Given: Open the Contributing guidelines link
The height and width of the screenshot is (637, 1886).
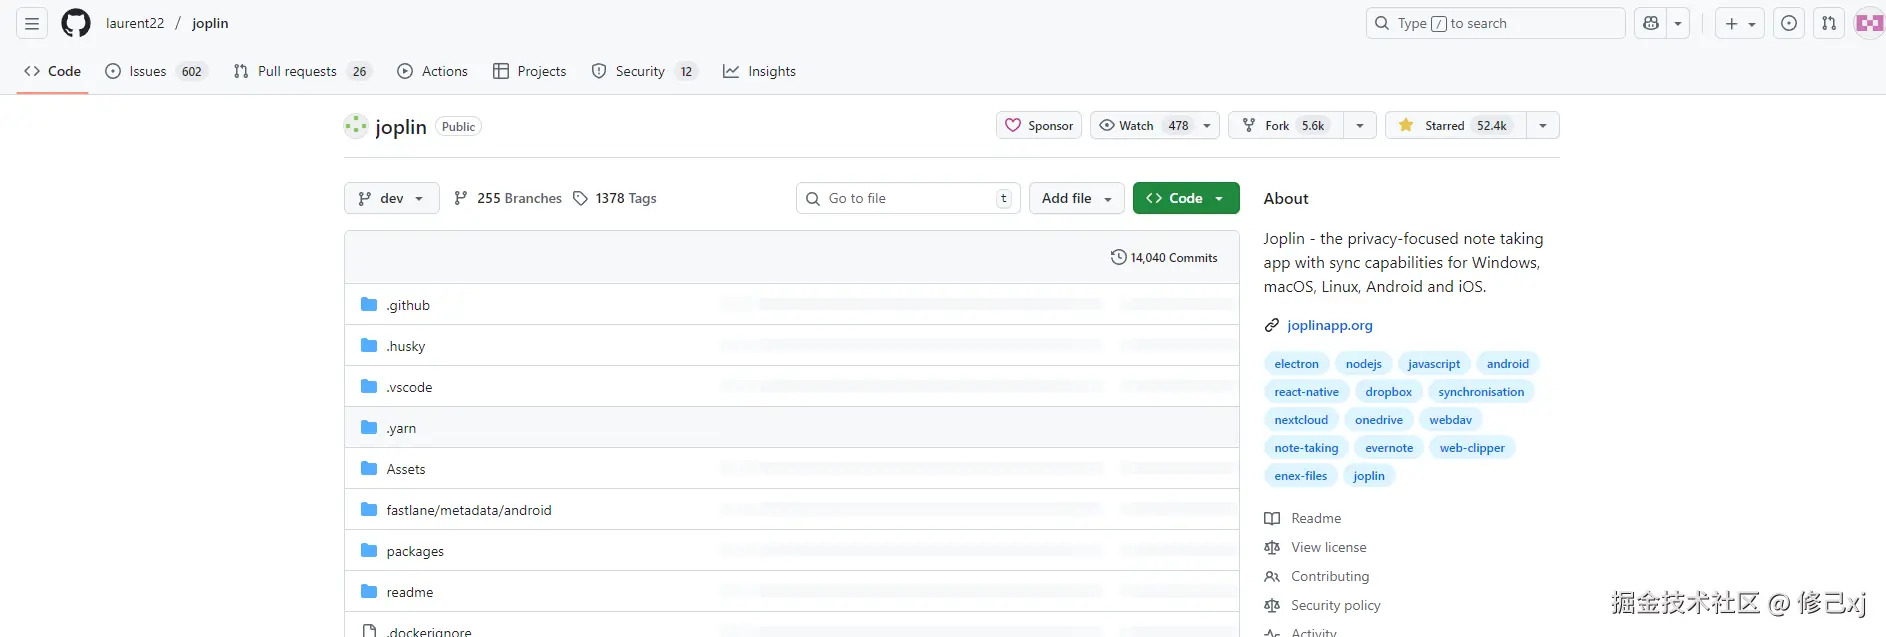Looking at the screenshot, I should (1317, 576).
